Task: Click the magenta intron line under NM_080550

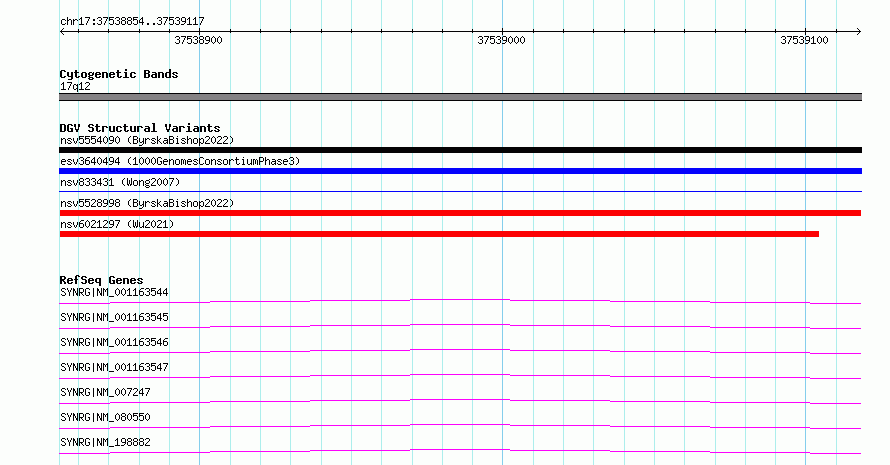Action: (460, 425)
